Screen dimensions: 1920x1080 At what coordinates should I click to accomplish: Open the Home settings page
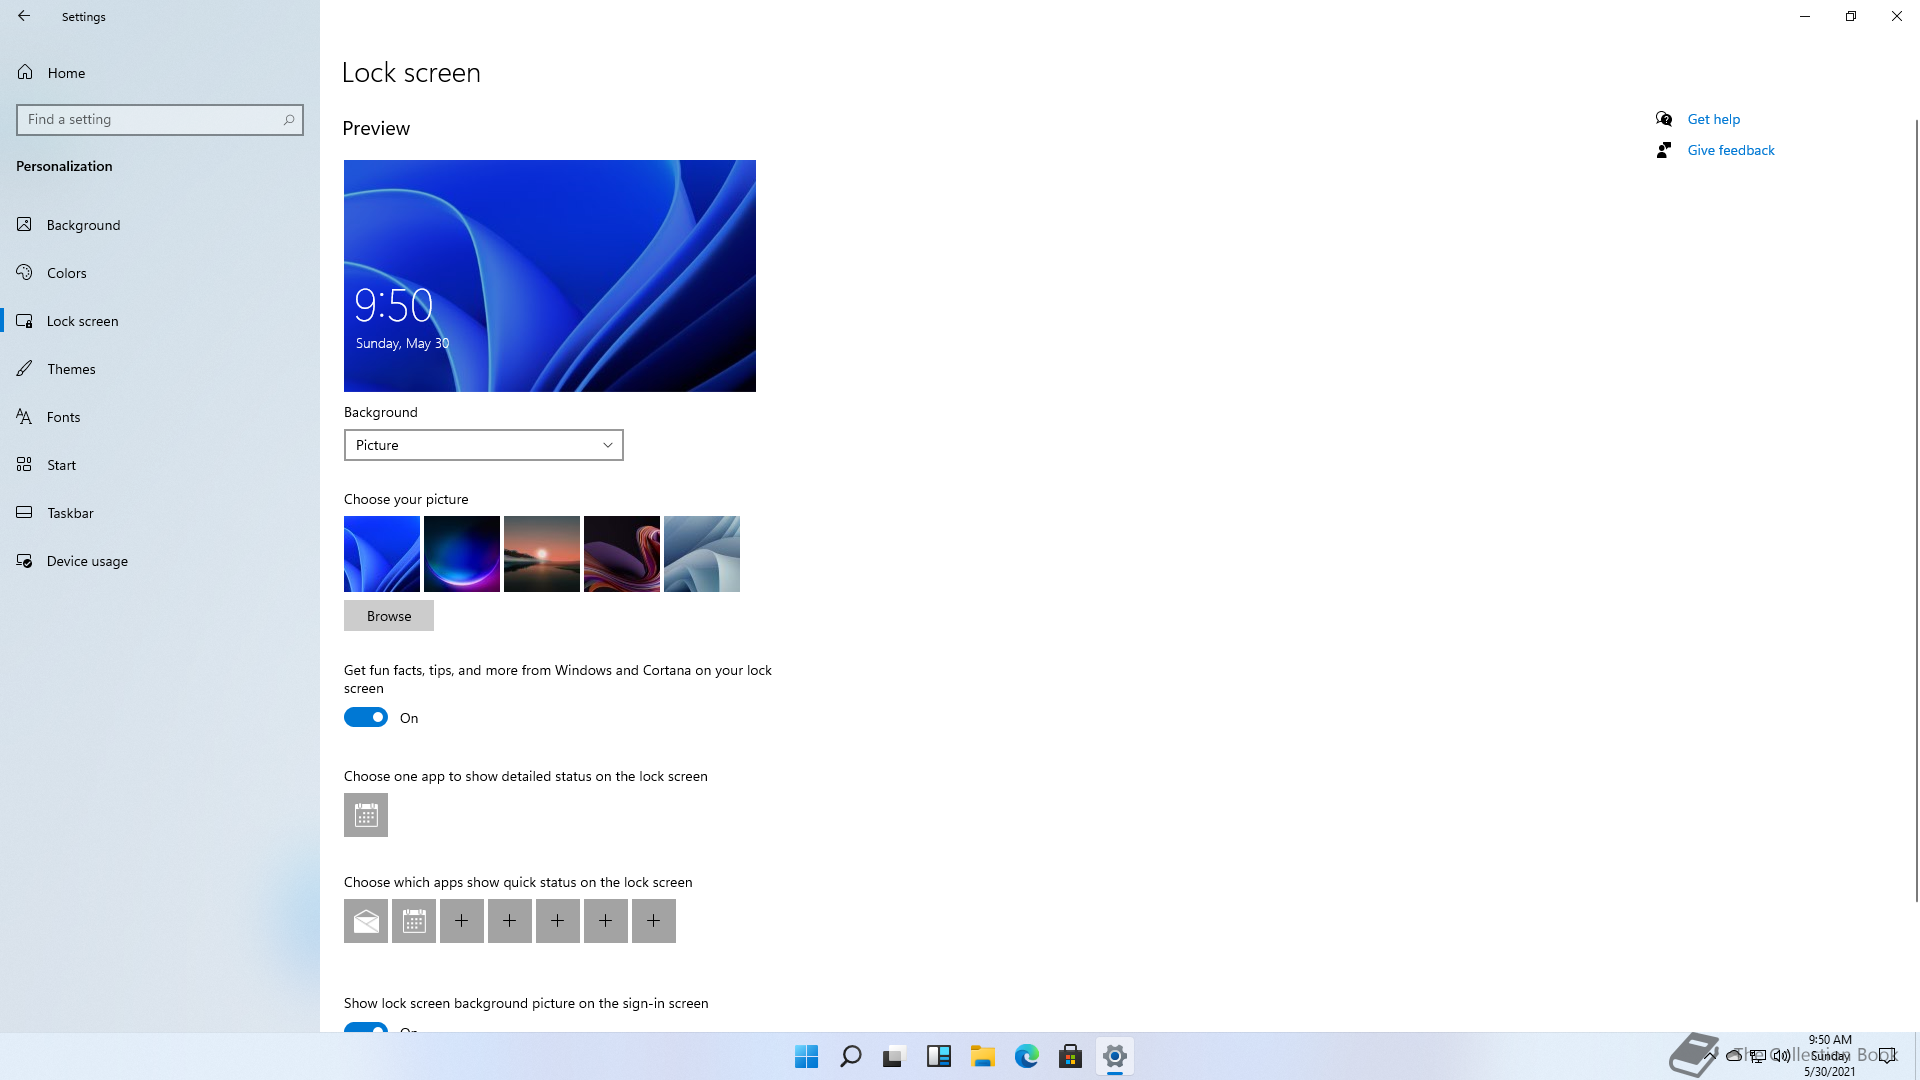click(160, 72)
